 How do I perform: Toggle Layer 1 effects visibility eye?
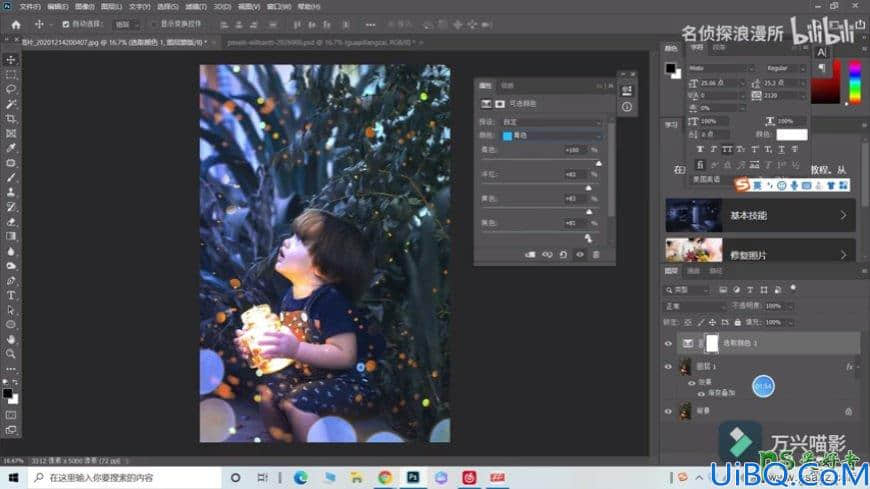691,382
